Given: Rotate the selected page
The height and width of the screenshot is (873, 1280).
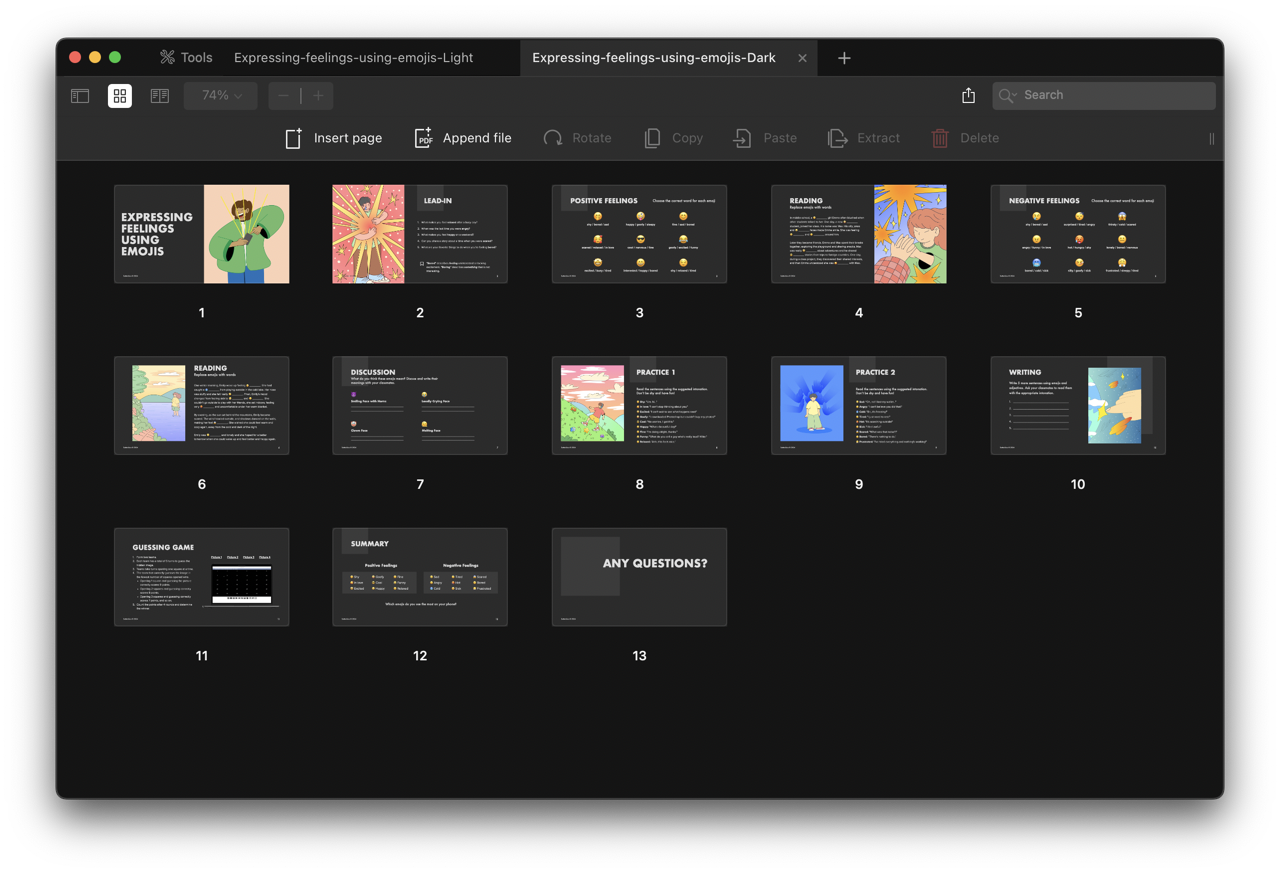Looking at the screenshot, I should coord(577,138).
